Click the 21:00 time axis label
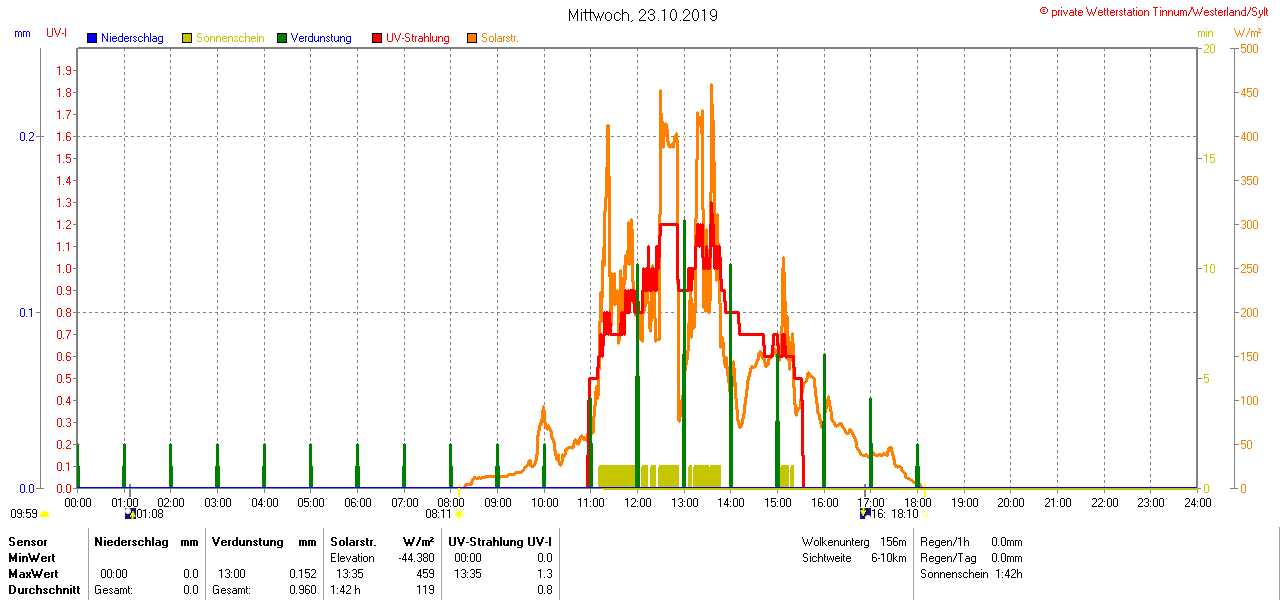The height and width of the screenshot is (600, 1280). tap(1057, 502)
